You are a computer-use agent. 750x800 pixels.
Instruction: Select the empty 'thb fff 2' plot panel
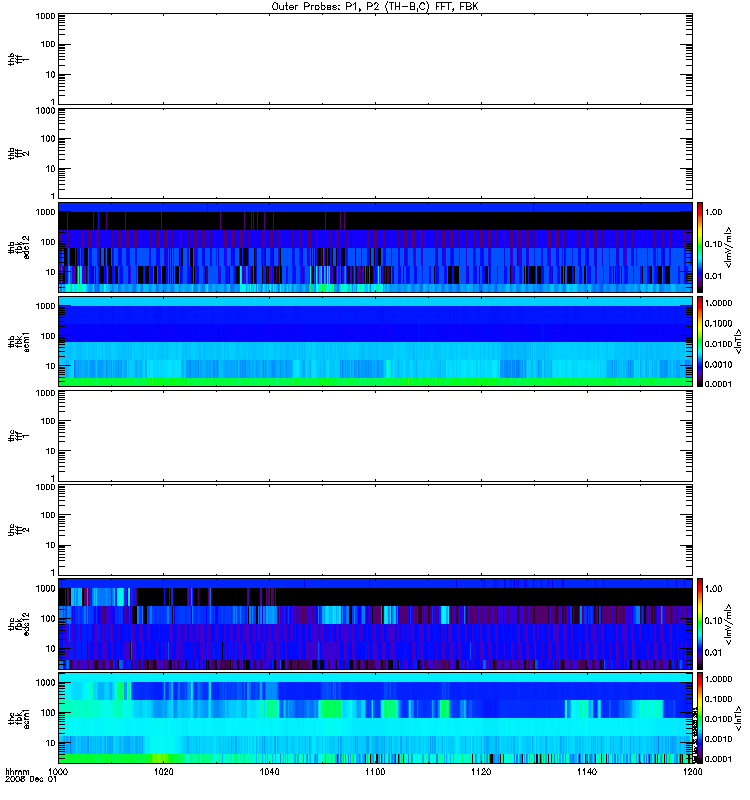pyautogui.click(x=376, y=154)
